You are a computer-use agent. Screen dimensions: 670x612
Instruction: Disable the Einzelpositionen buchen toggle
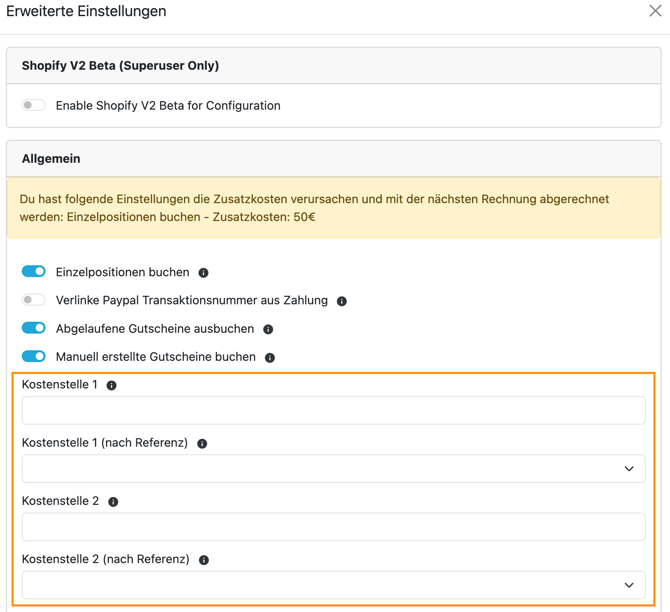[34, 272]
